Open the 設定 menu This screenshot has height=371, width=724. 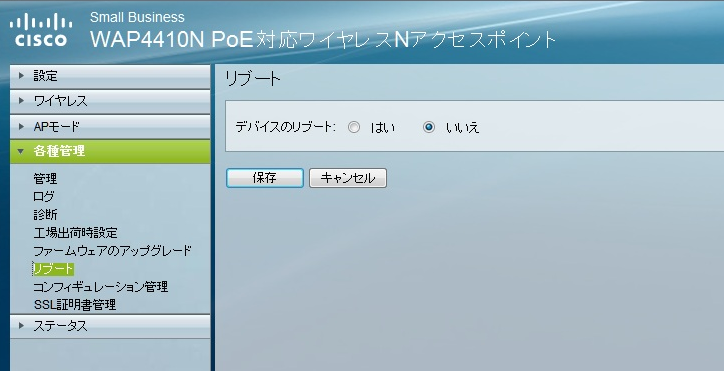click(110, 76)
